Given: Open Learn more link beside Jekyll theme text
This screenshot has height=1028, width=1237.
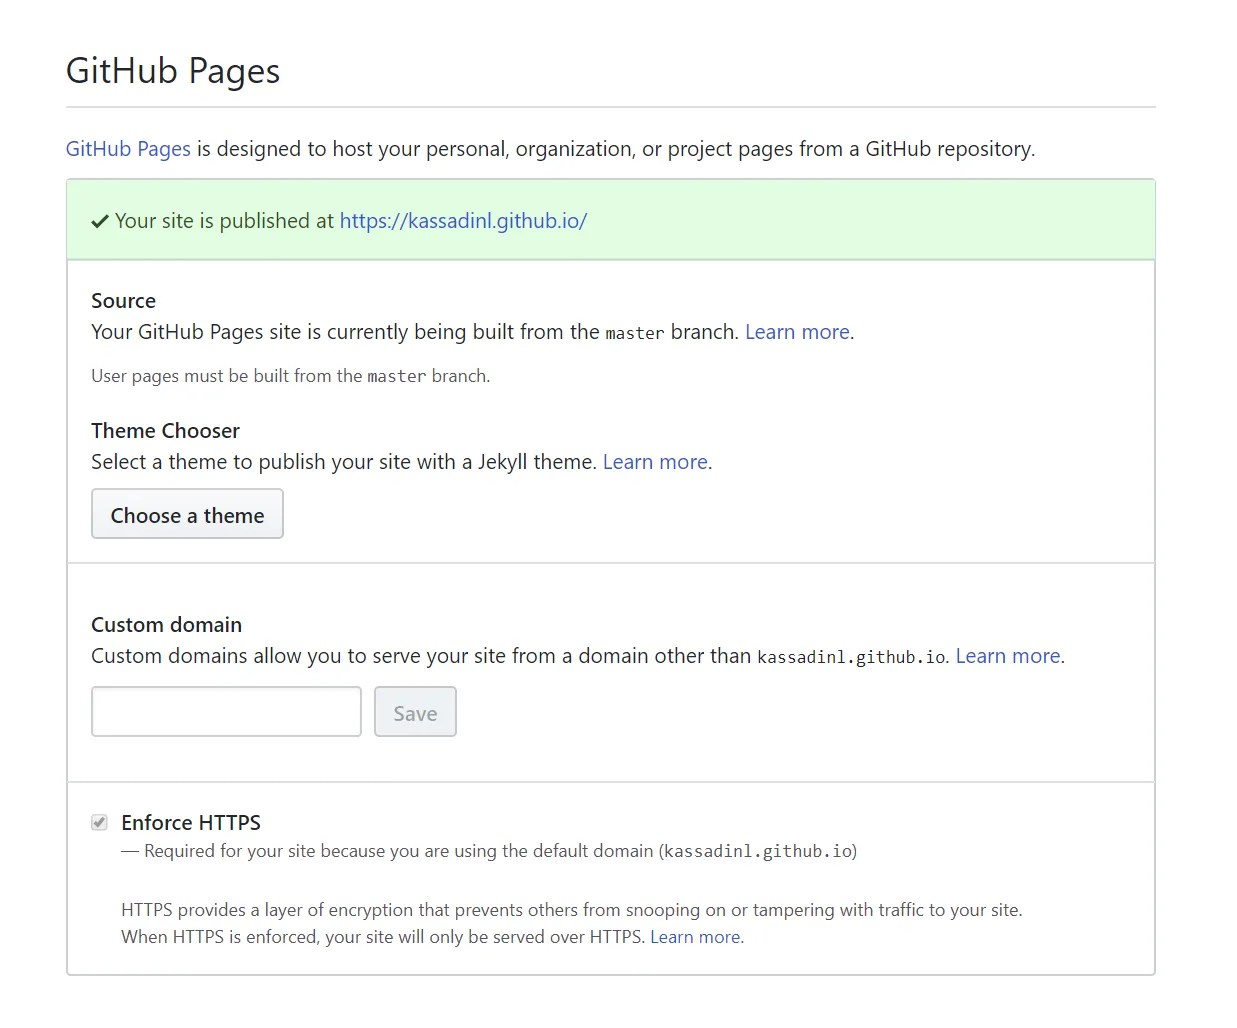Looking at the screenshot, I should click(655, 462).
